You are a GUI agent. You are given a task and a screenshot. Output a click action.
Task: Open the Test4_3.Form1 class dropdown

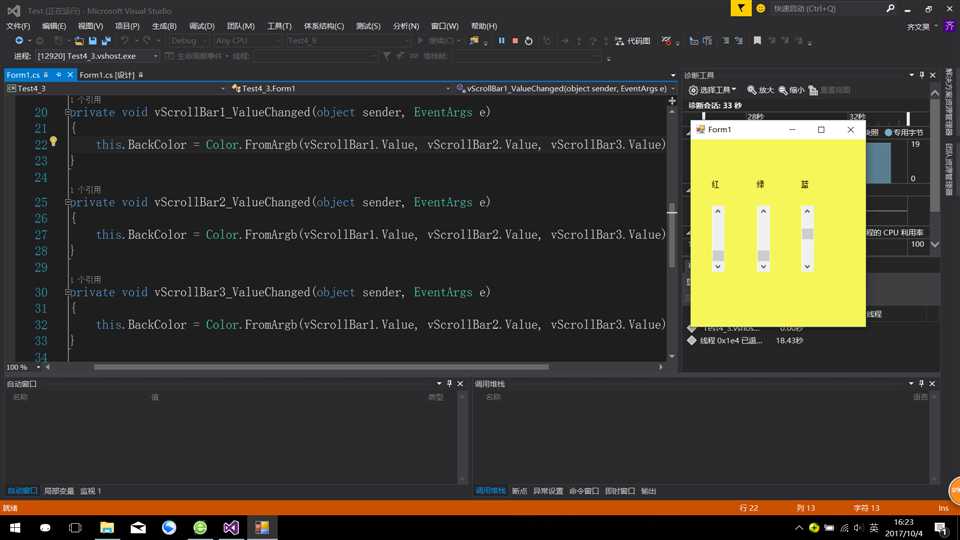(x=340, y=89)
